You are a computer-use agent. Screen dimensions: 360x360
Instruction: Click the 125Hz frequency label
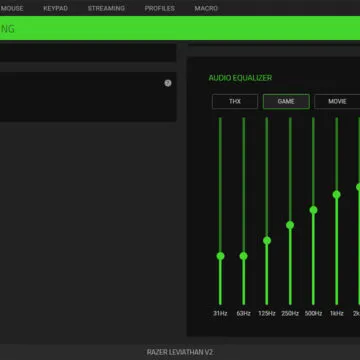(267, 313)
